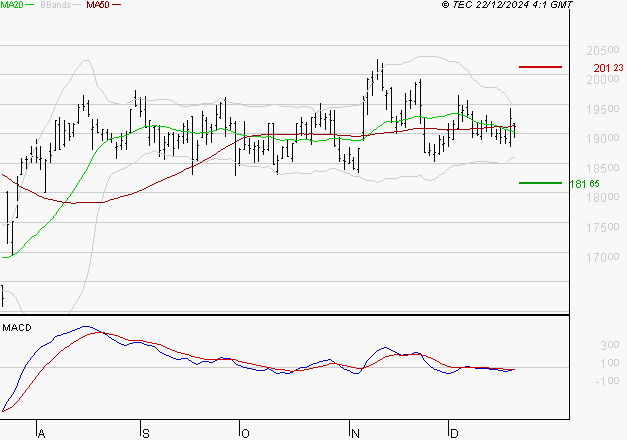Screen dimensions: 627x440
Task: Select month marker A on time axis
Action: coord(41,433)
